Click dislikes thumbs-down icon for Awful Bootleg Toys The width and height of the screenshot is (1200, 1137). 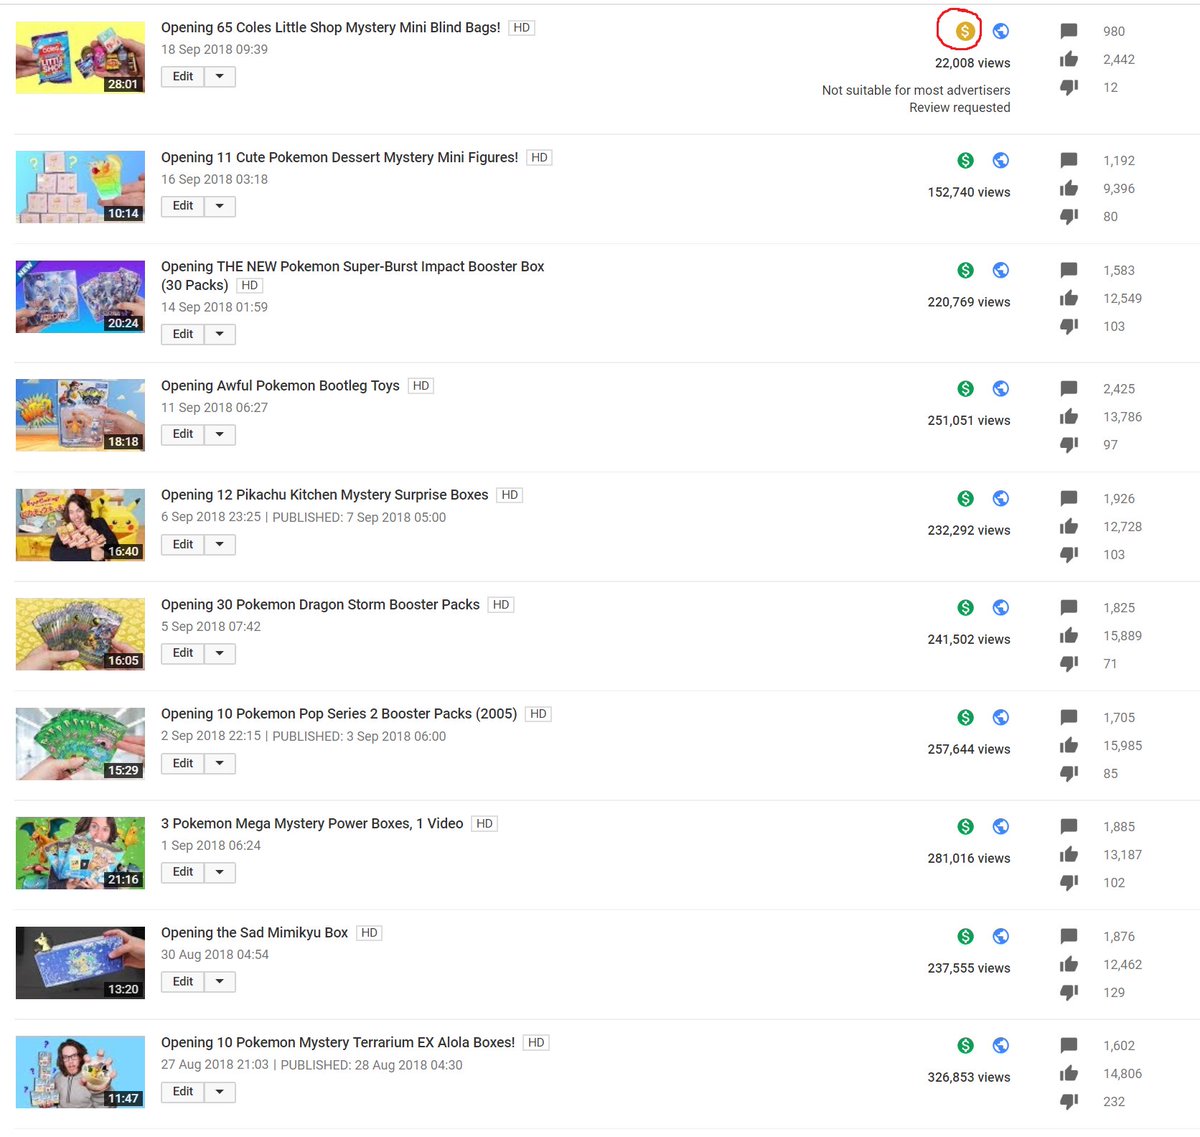point(1069,445)
